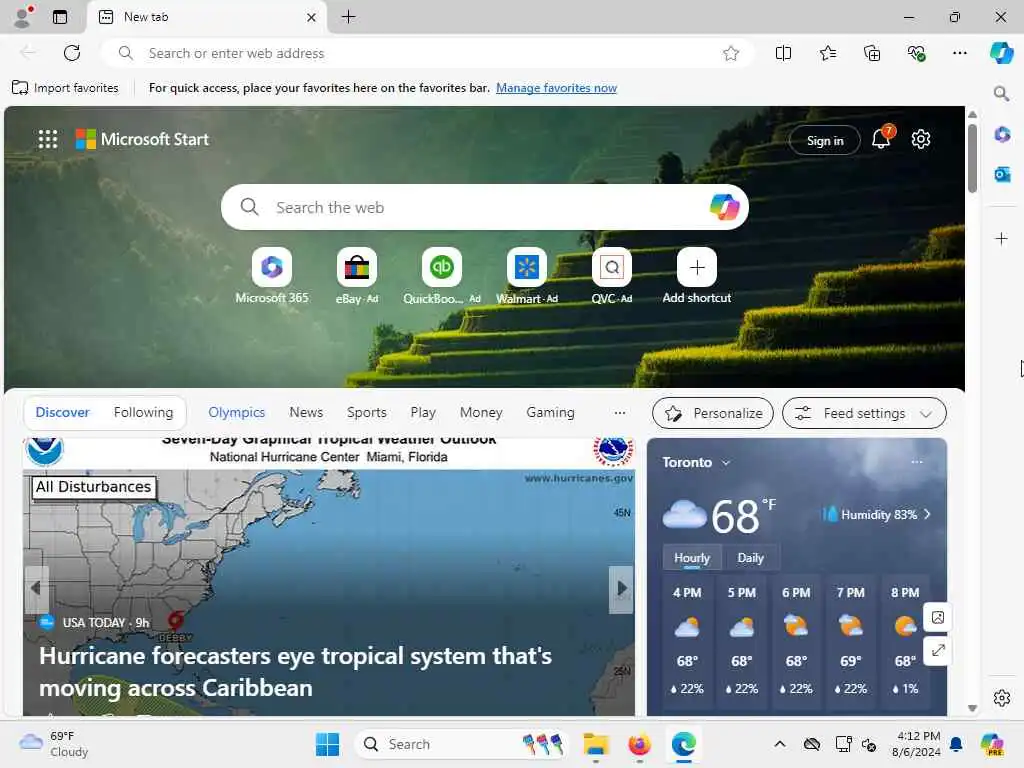Click the Search the web box
This screenshot has width=1024, height=768.
pyautogui.click(x=485, y=207)
